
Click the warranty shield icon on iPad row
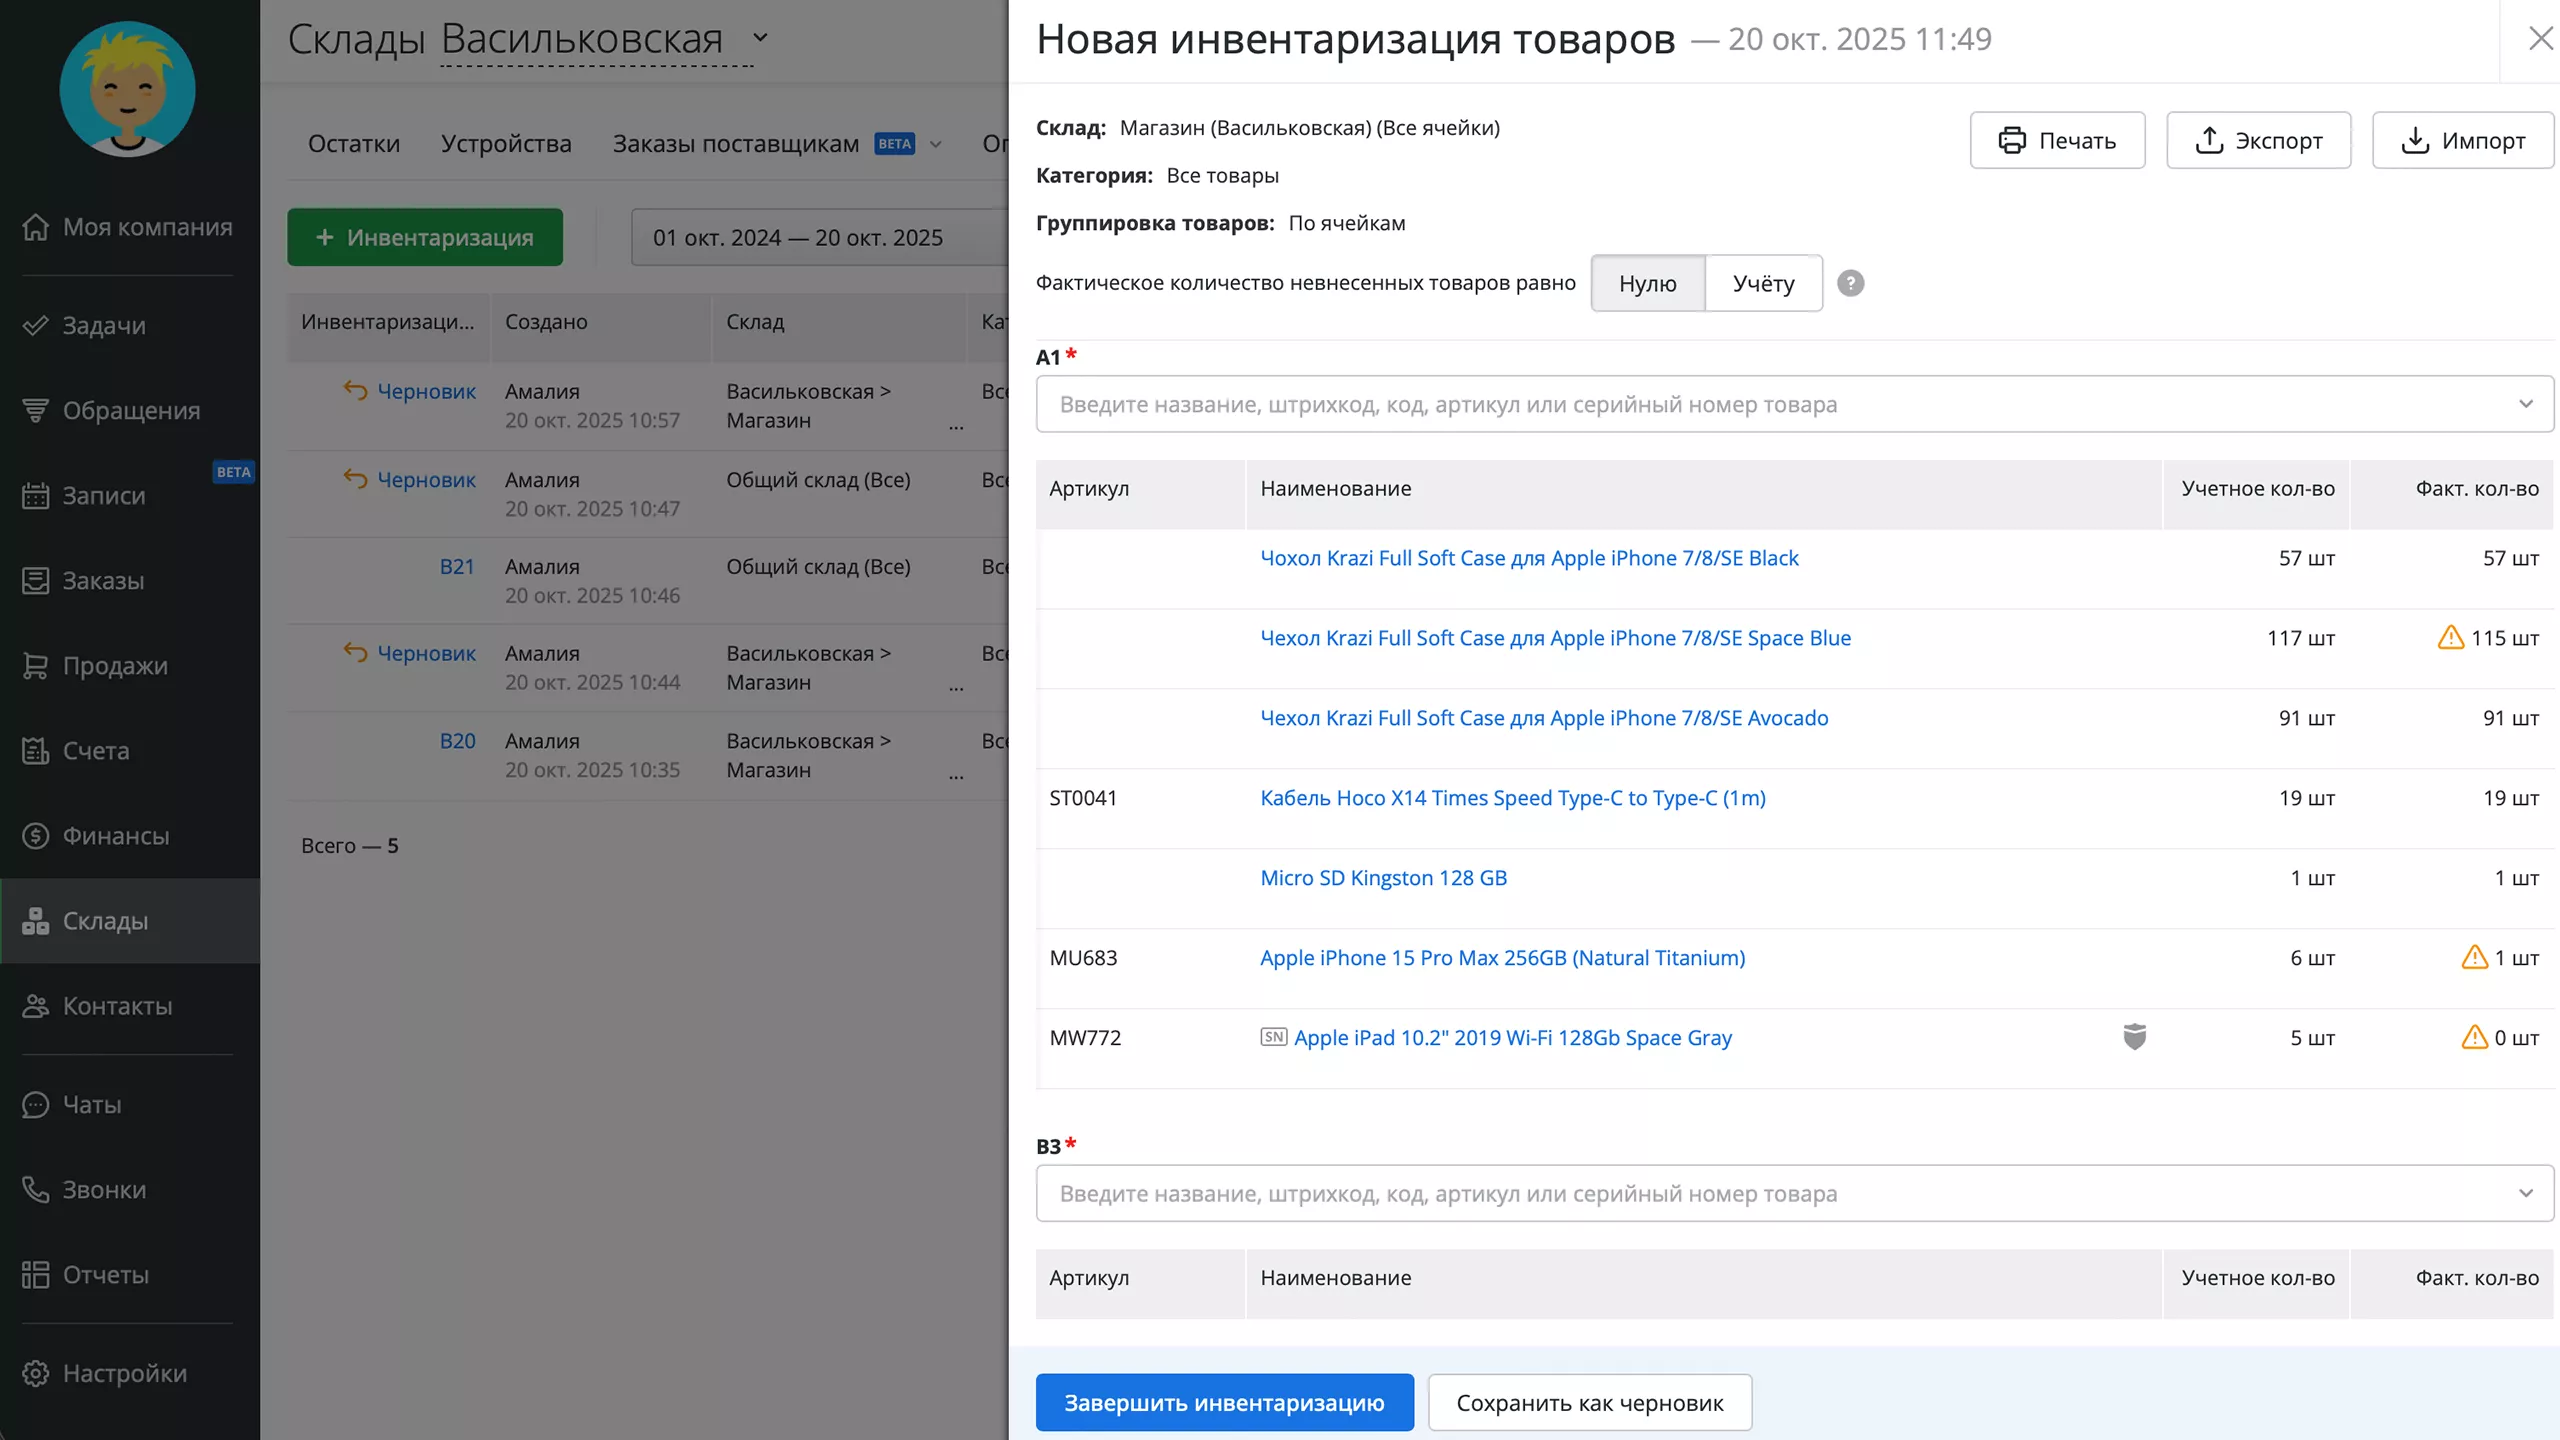pos(2134,1037)
